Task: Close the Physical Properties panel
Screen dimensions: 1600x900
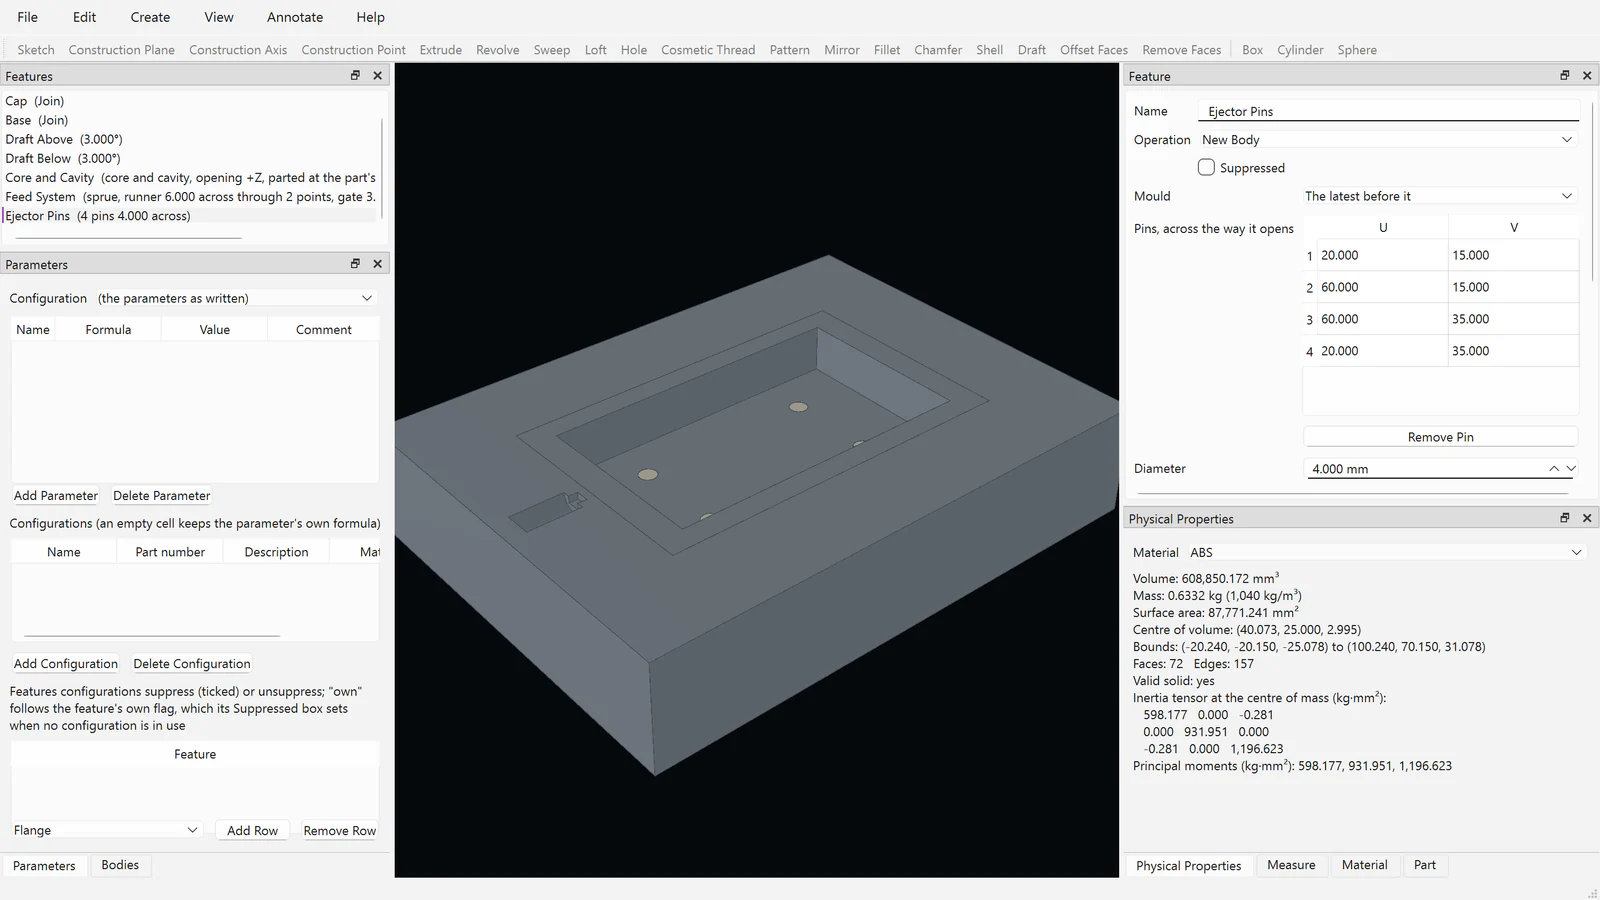Action: (1587, 517)
